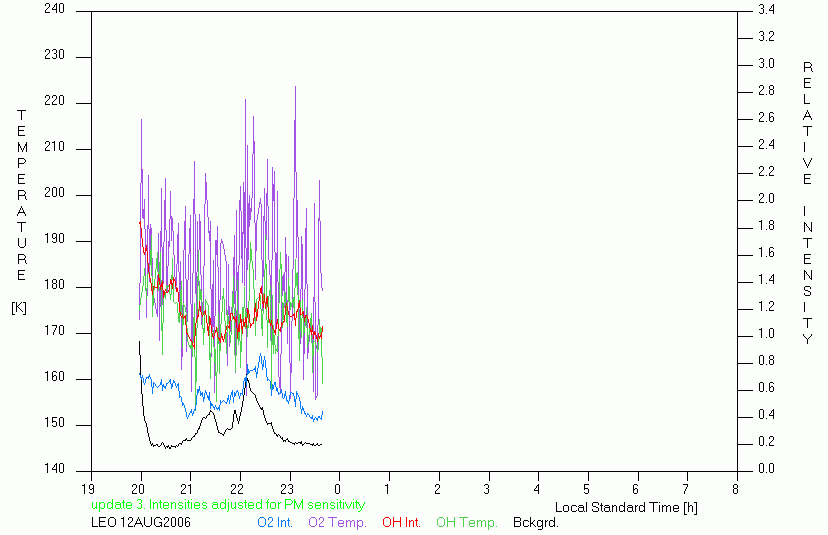Click the 'OH Temp.' legend label
The height and width of the screenshot is (535, 828).
click(467, 523)
